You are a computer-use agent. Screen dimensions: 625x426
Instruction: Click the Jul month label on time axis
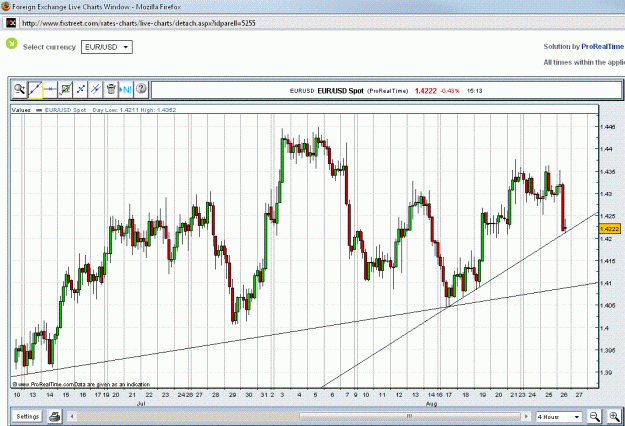pos(141,403)
